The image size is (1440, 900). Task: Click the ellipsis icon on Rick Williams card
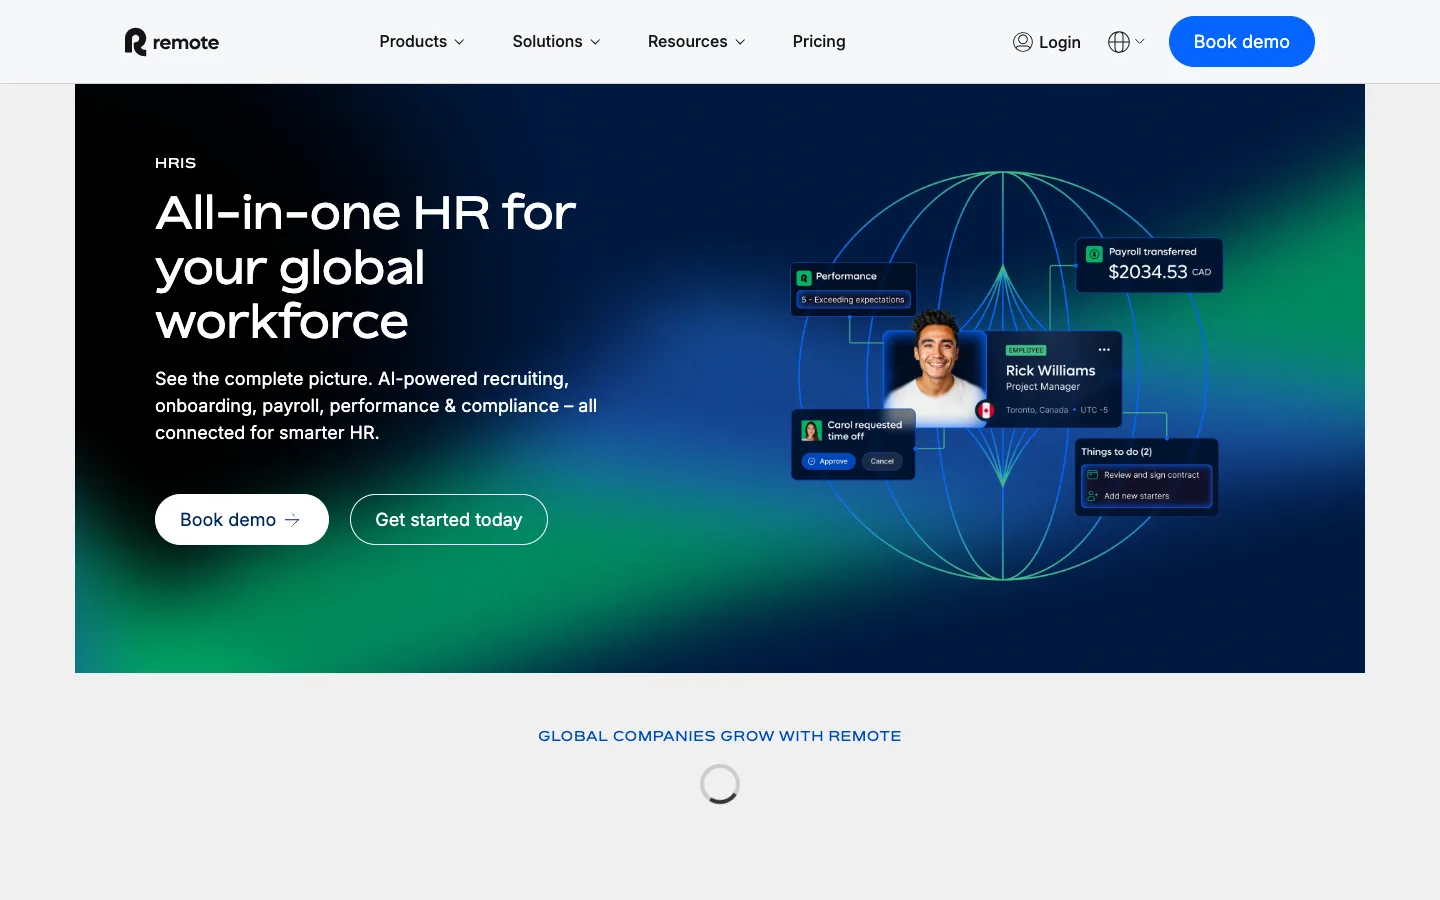tap(1104, 348)
